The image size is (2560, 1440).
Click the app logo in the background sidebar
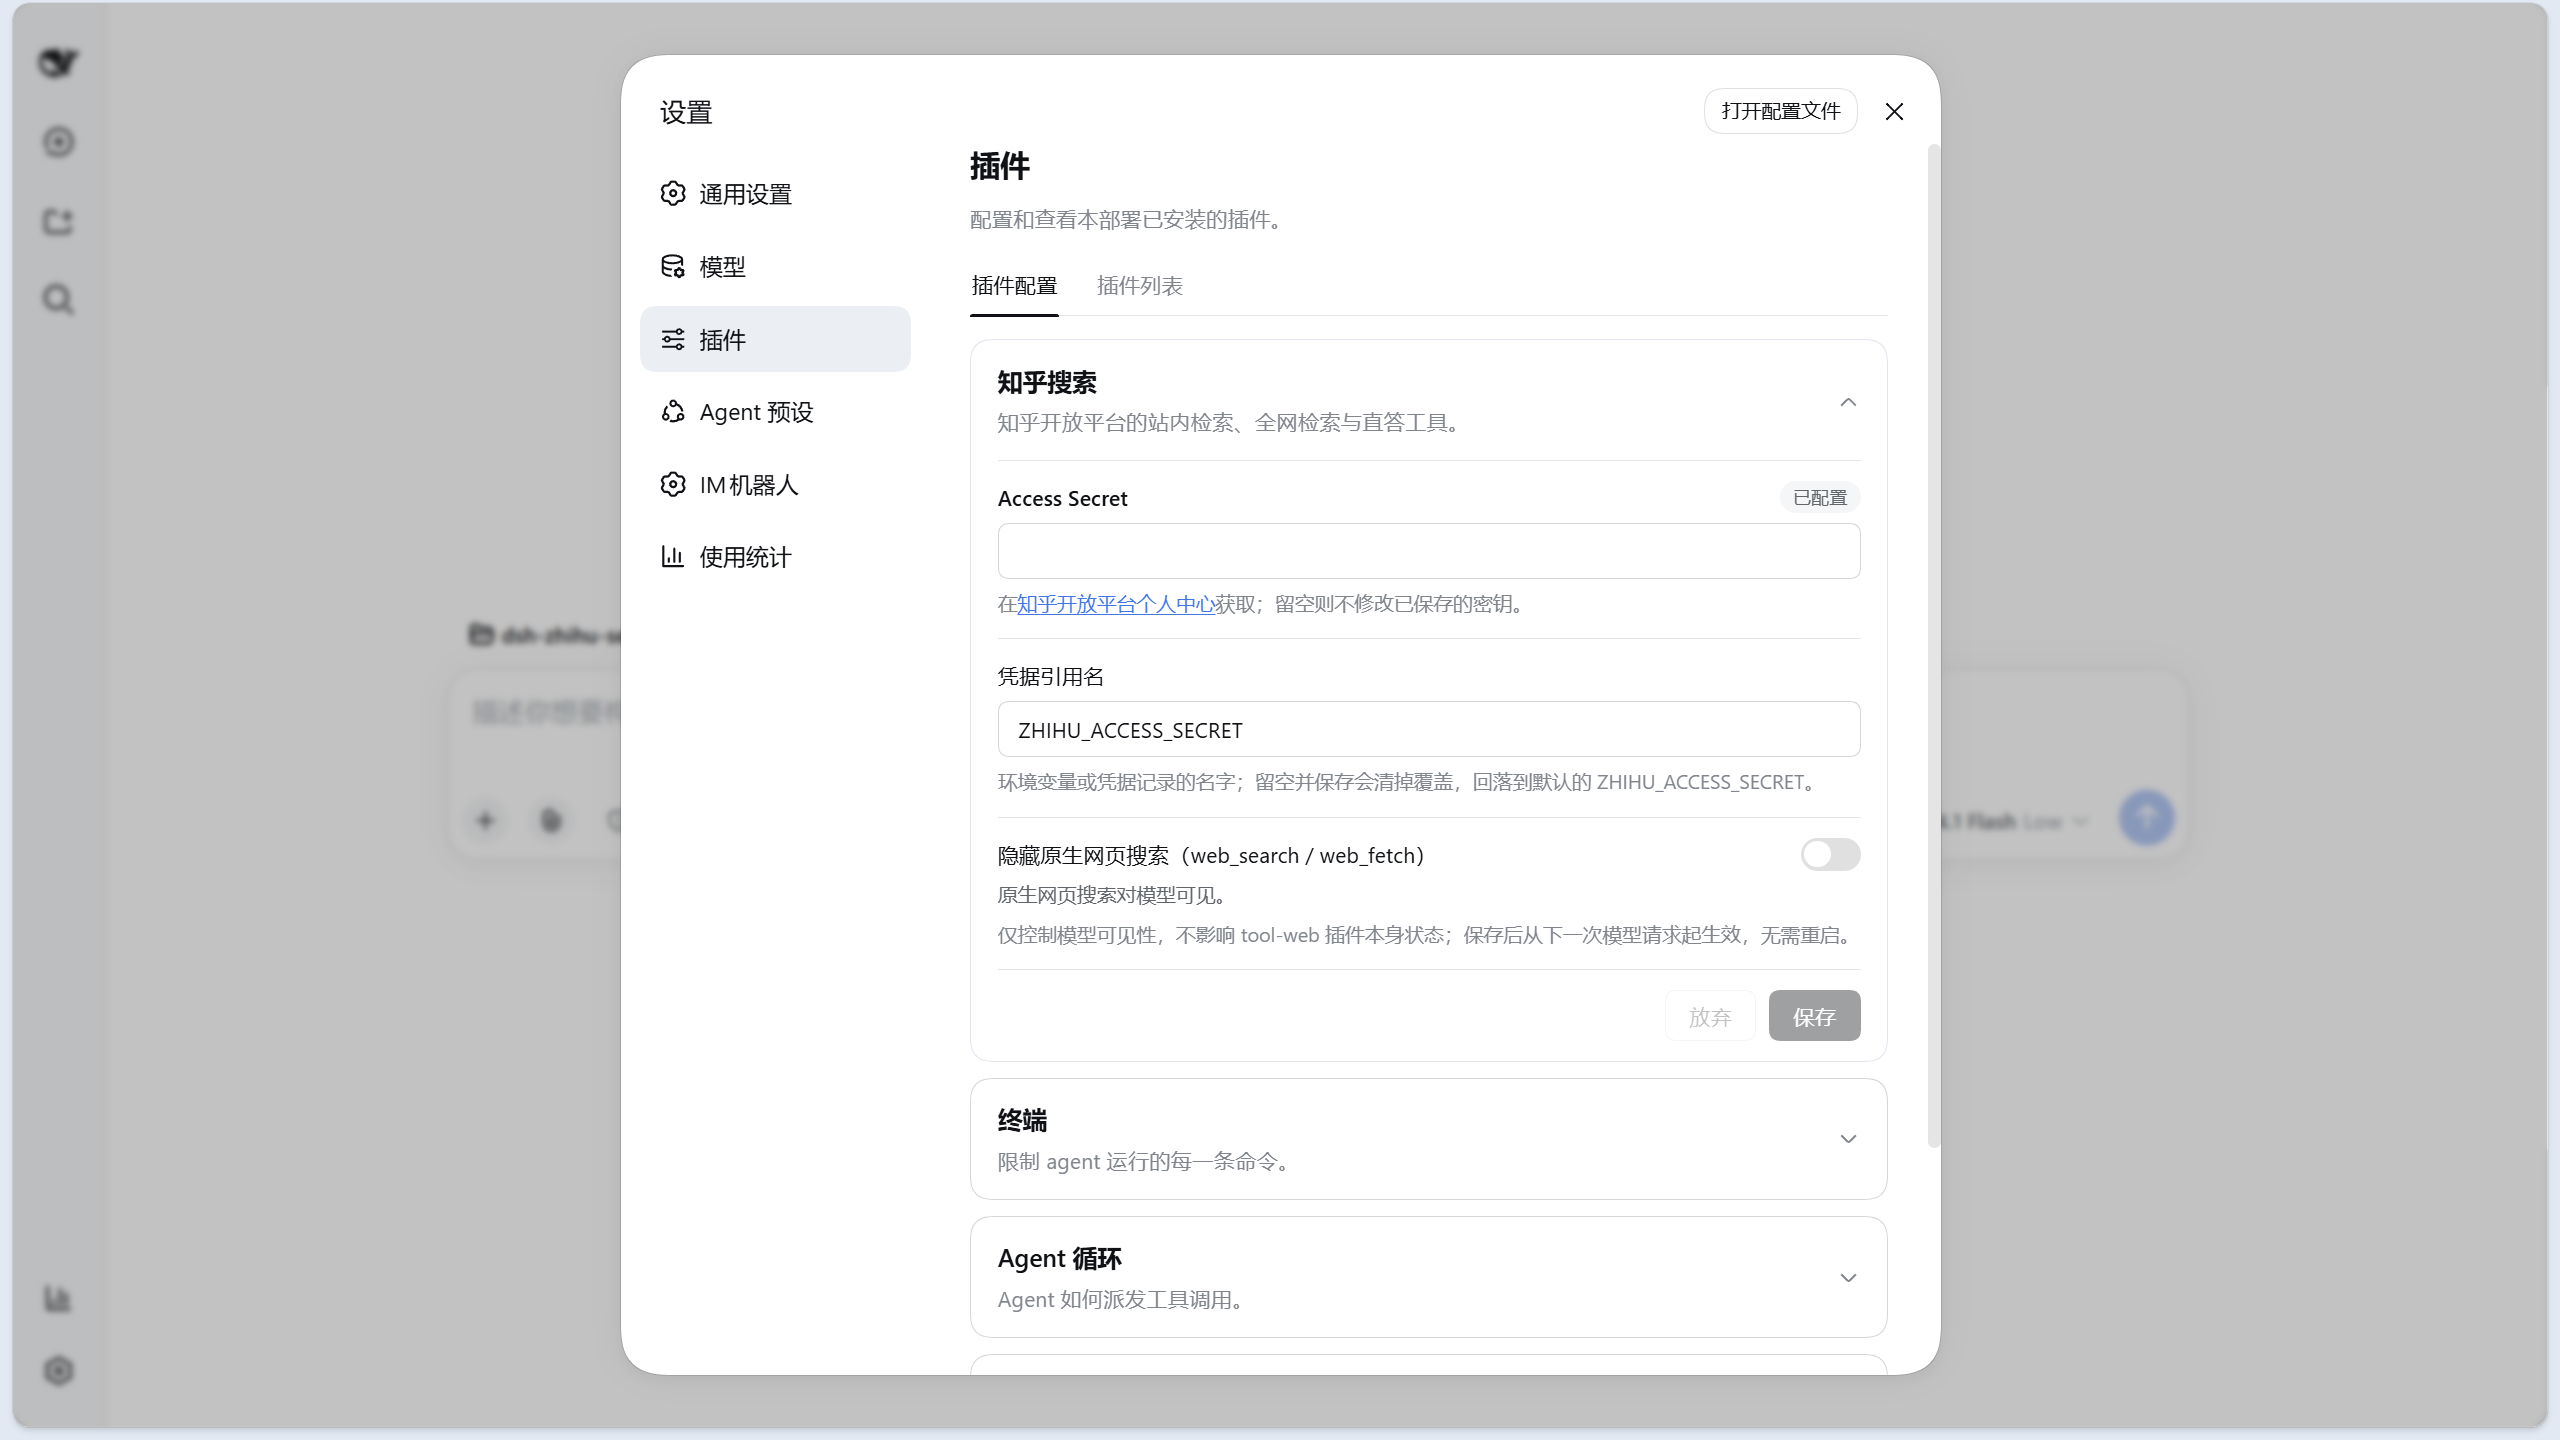click(x=58, y=63)
